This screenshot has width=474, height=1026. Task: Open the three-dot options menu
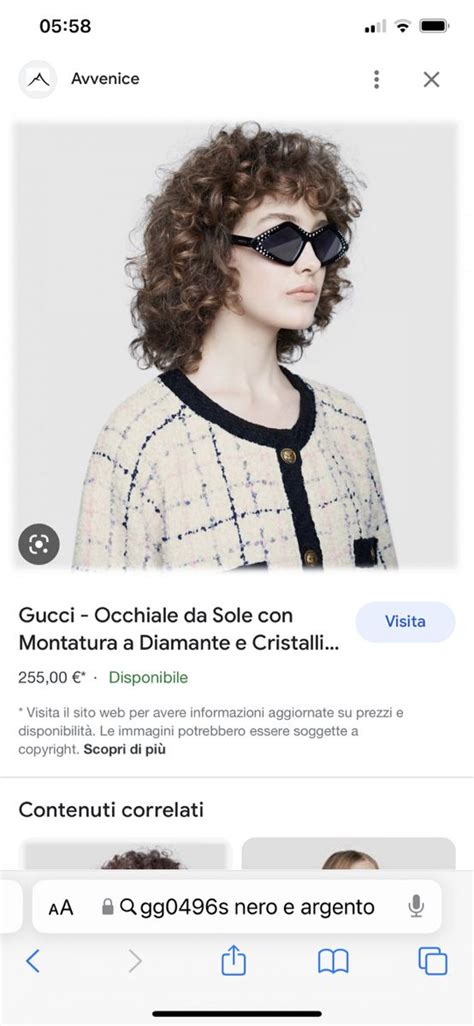click(376, 79)
